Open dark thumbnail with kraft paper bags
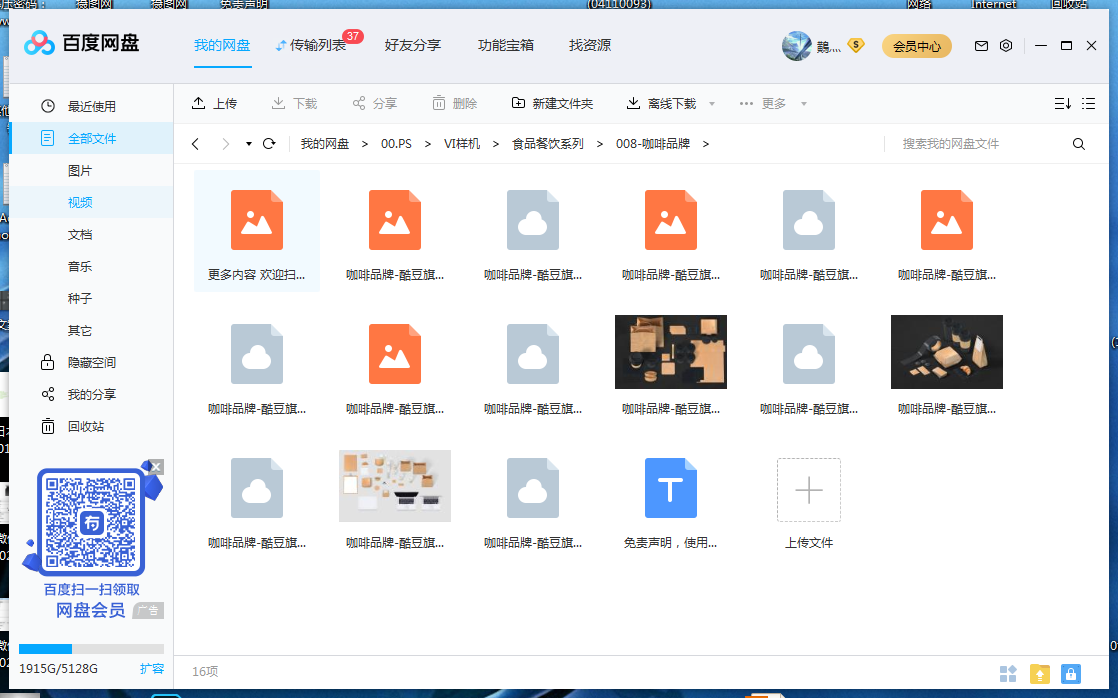Viewport: 1118px width, 698px height. click(x=947, y=352)
